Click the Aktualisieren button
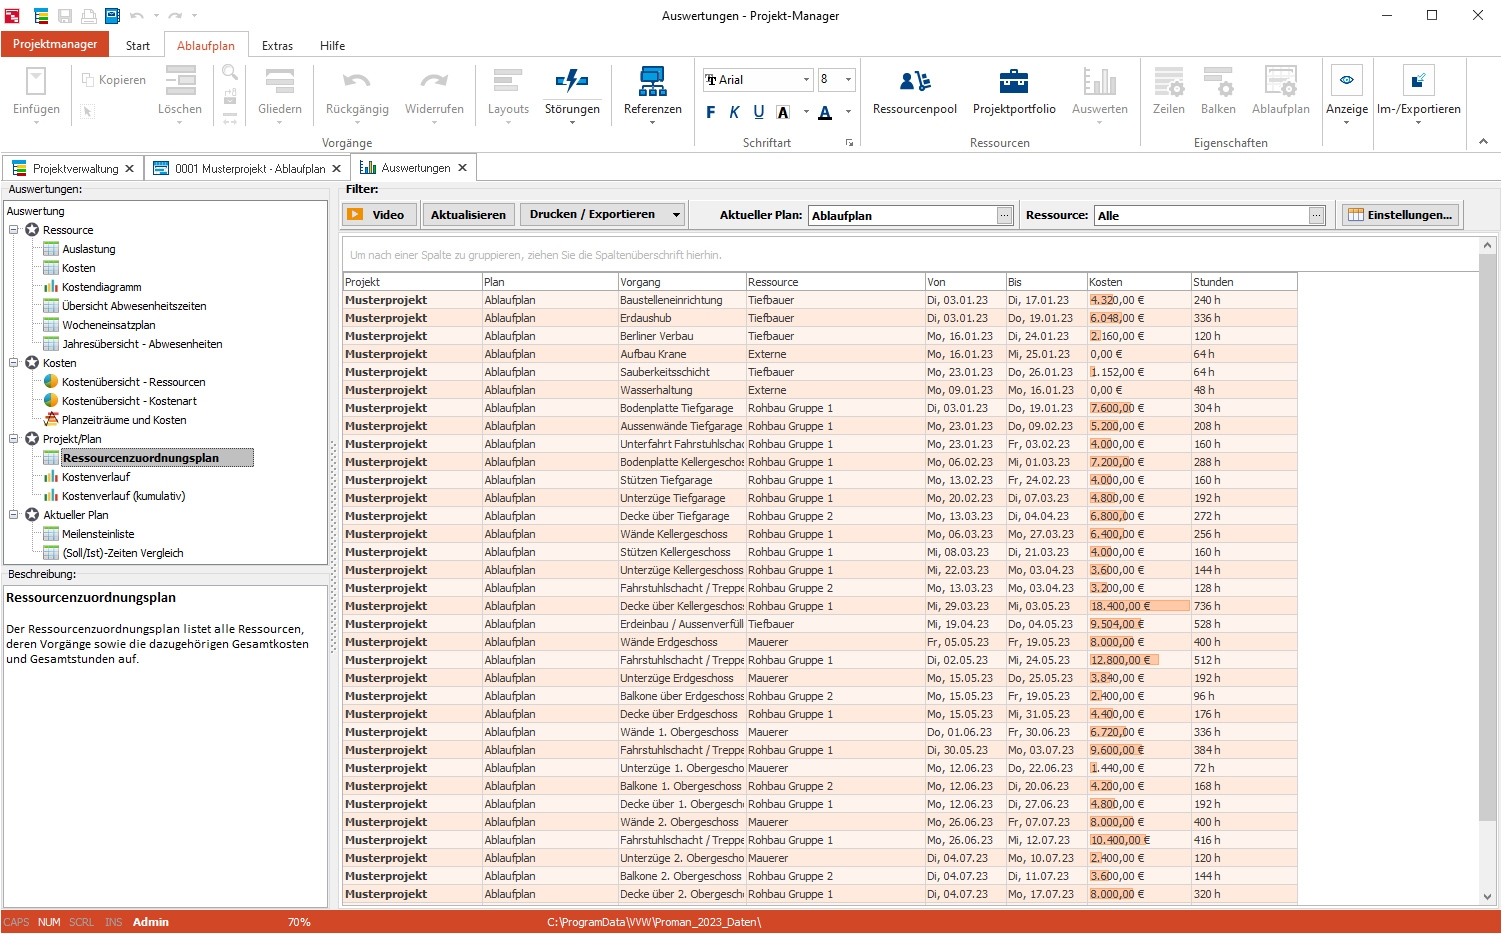 [x=468, y=215]
